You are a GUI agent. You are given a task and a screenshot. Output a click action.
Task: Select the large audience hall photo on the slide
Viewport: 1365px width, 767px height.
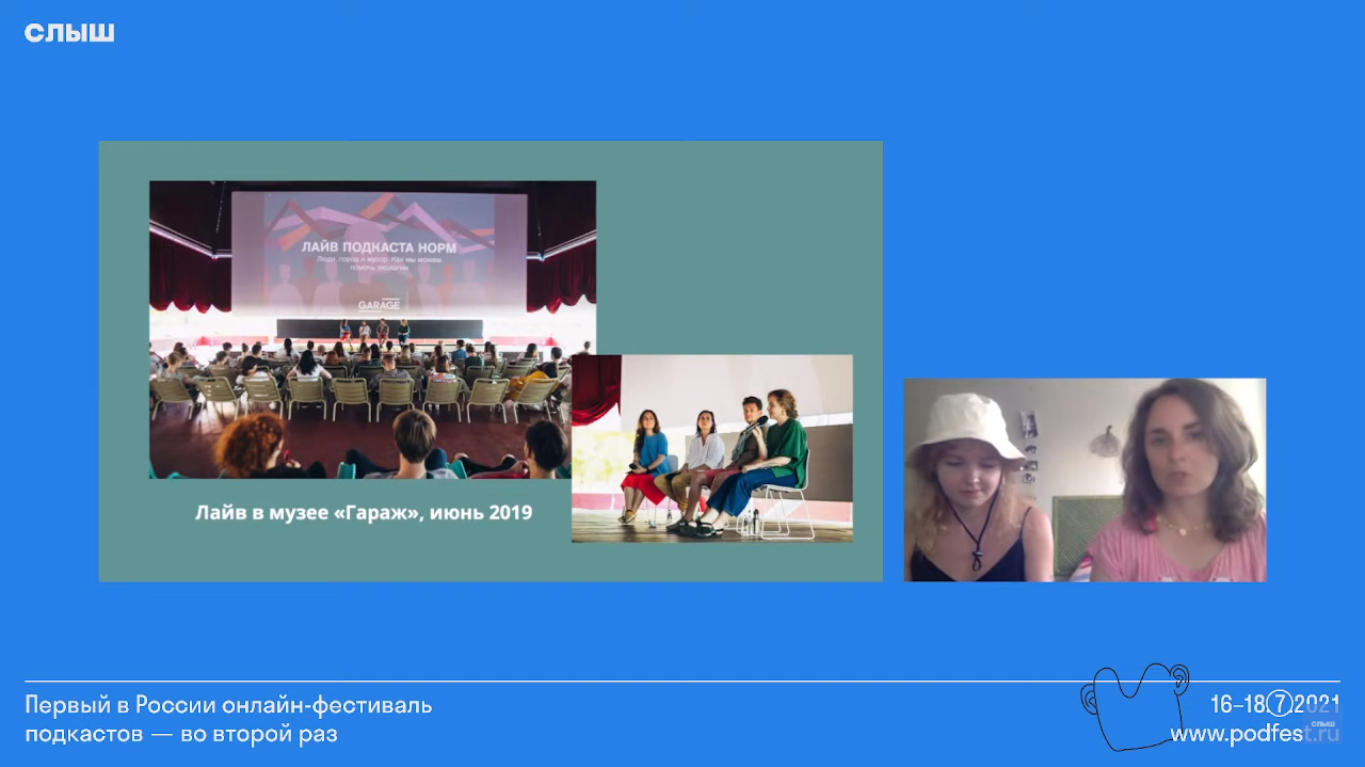372,329
